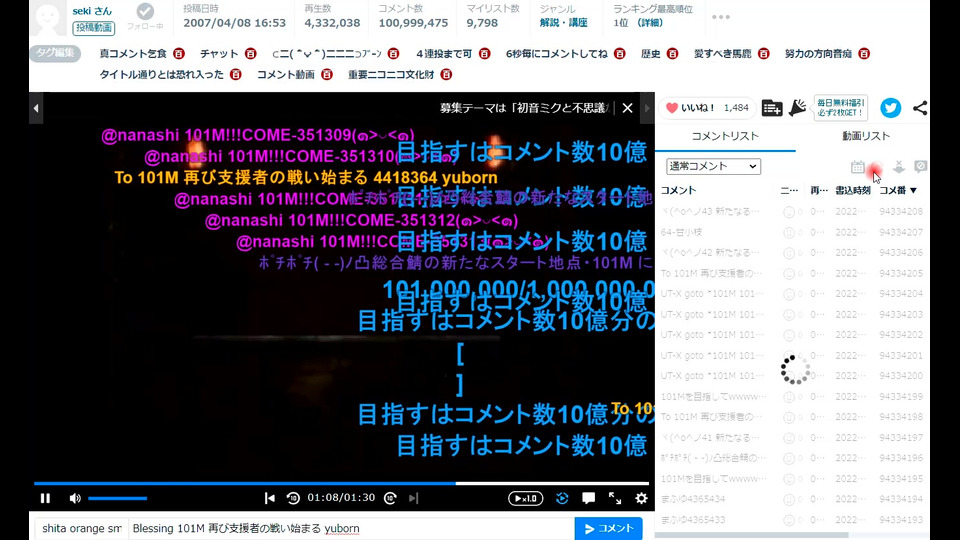
Task: Rewind 10 seconds button
Action: pos(293,498)
